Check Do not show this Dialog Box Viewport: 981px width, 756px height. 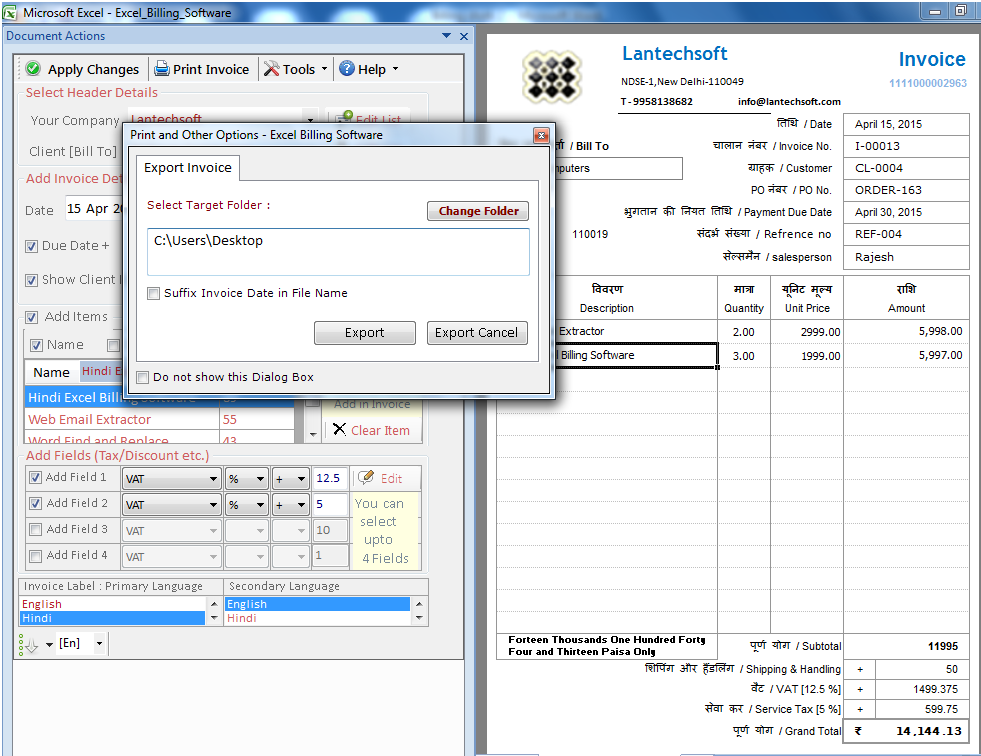(x=143, y=377)
